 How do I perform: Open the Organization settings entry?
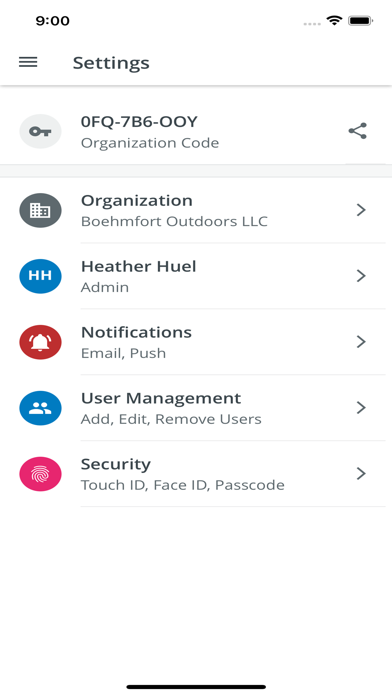[x=196, y=210]
